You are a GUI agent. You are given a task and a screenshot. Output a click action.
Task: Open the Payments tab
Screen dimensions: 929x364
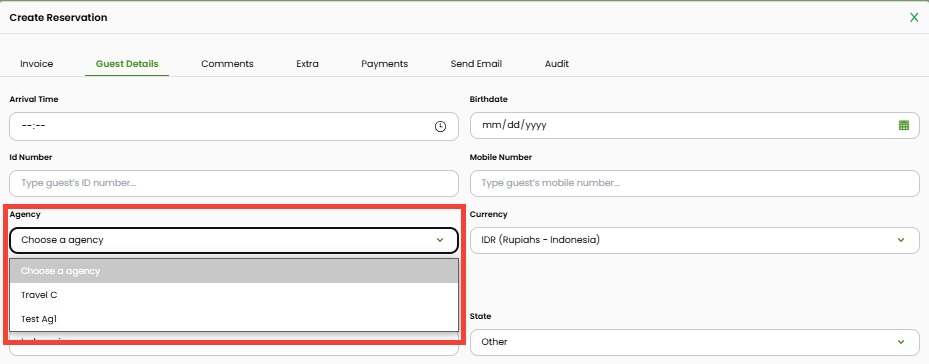[x=385, y=63]
